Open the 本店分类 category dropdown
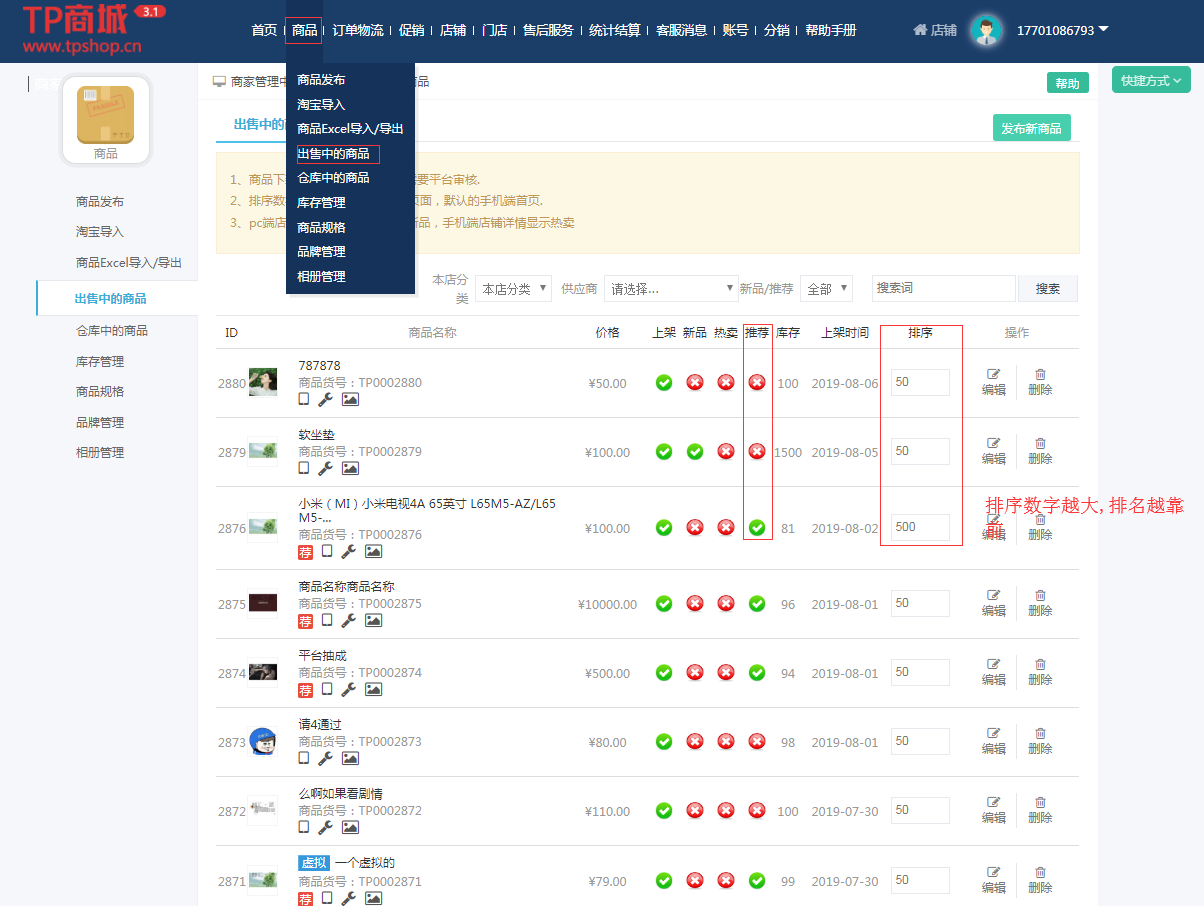Viewport: 1204px width, 906px height. point(513,289)
